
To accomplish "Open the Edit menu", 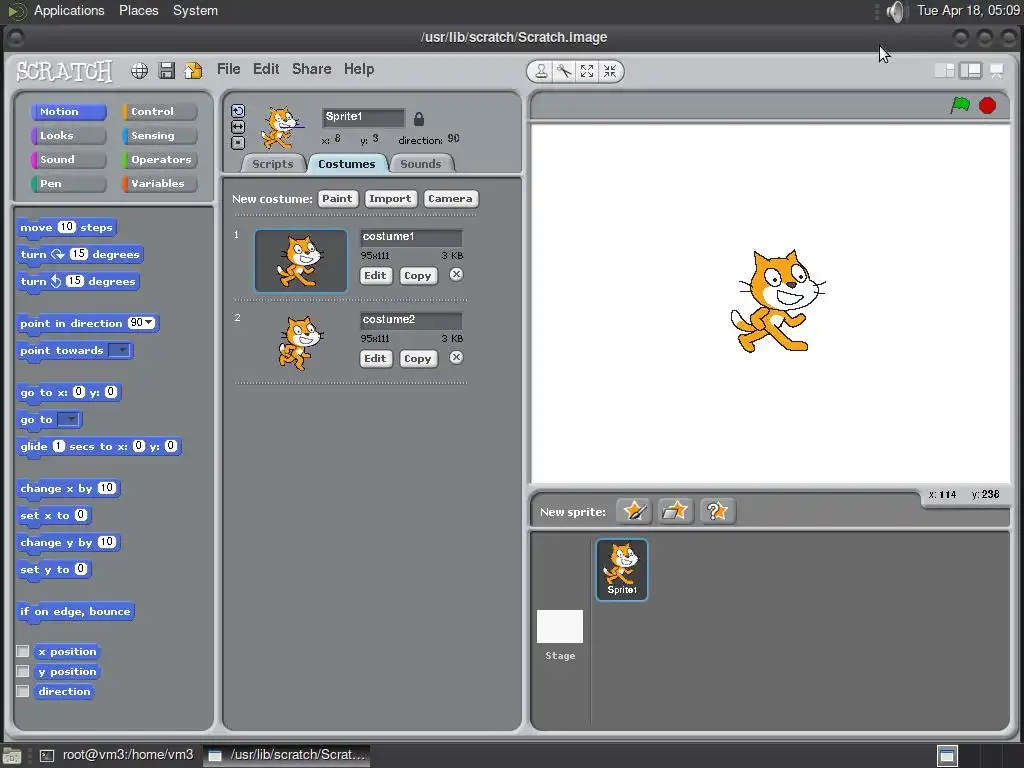I will pyautogui.click(x=266, y=69).
